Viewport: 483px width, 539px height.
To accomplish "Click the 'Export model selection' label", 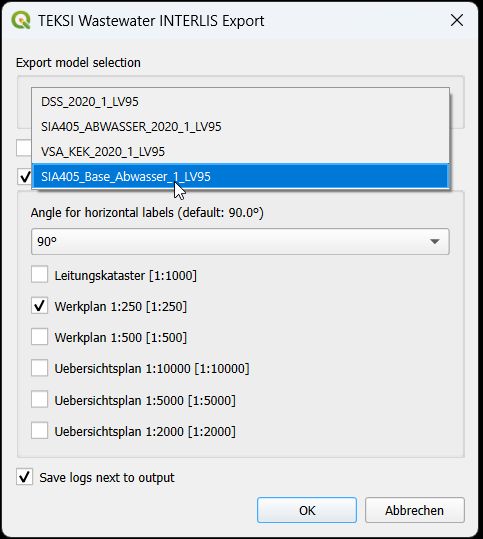I will (x=78, y=63).
